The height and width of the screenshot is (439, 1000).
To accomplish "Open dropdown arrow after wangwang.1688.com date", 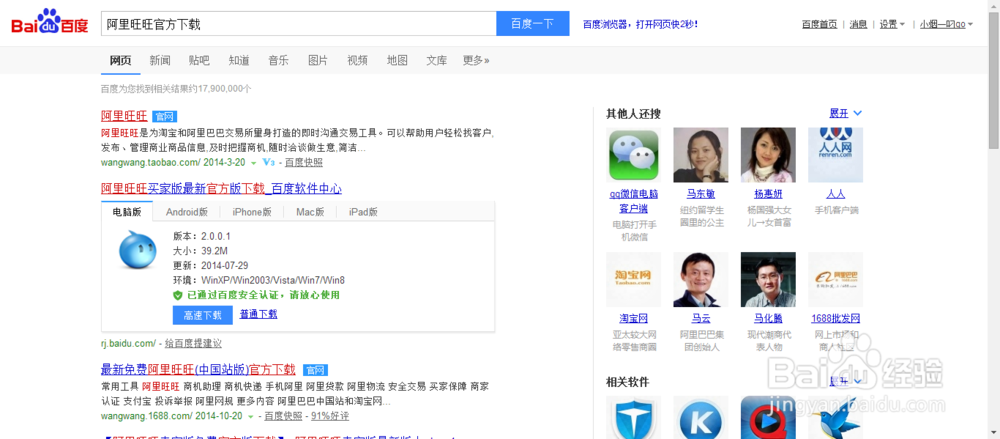I will point(251,417).
